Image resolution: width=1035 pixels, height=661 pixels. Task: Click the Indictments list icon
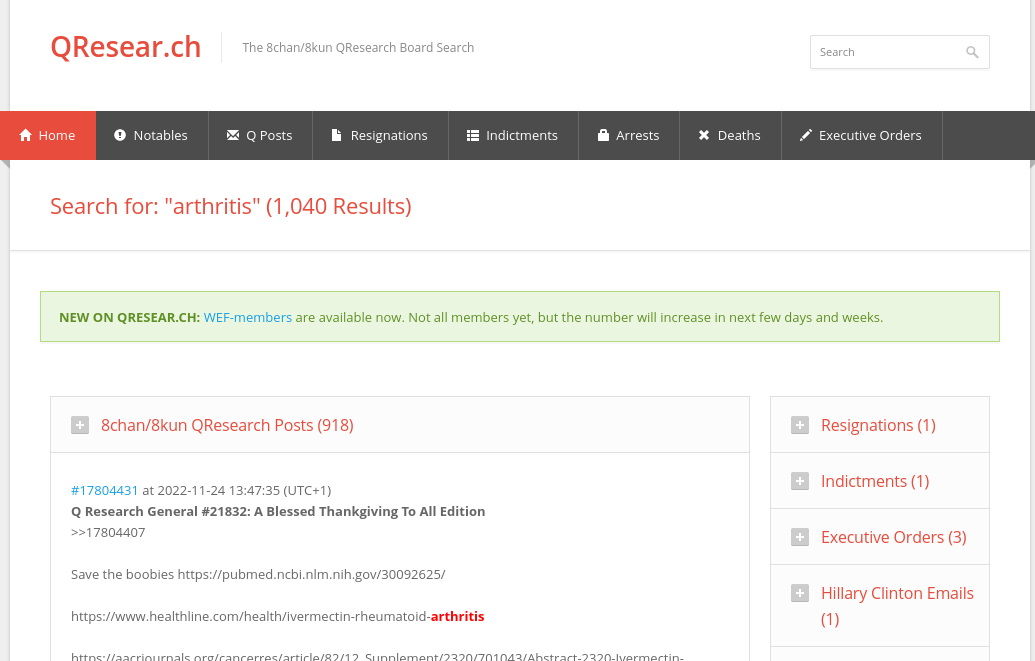(473, 135)
